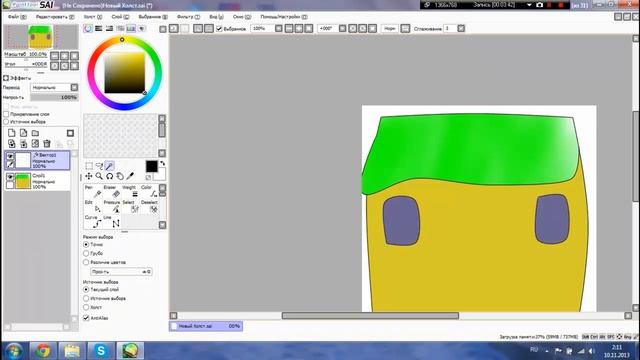Open the Слой menu
The image size is (640, 360).
(x=120, y=17)
